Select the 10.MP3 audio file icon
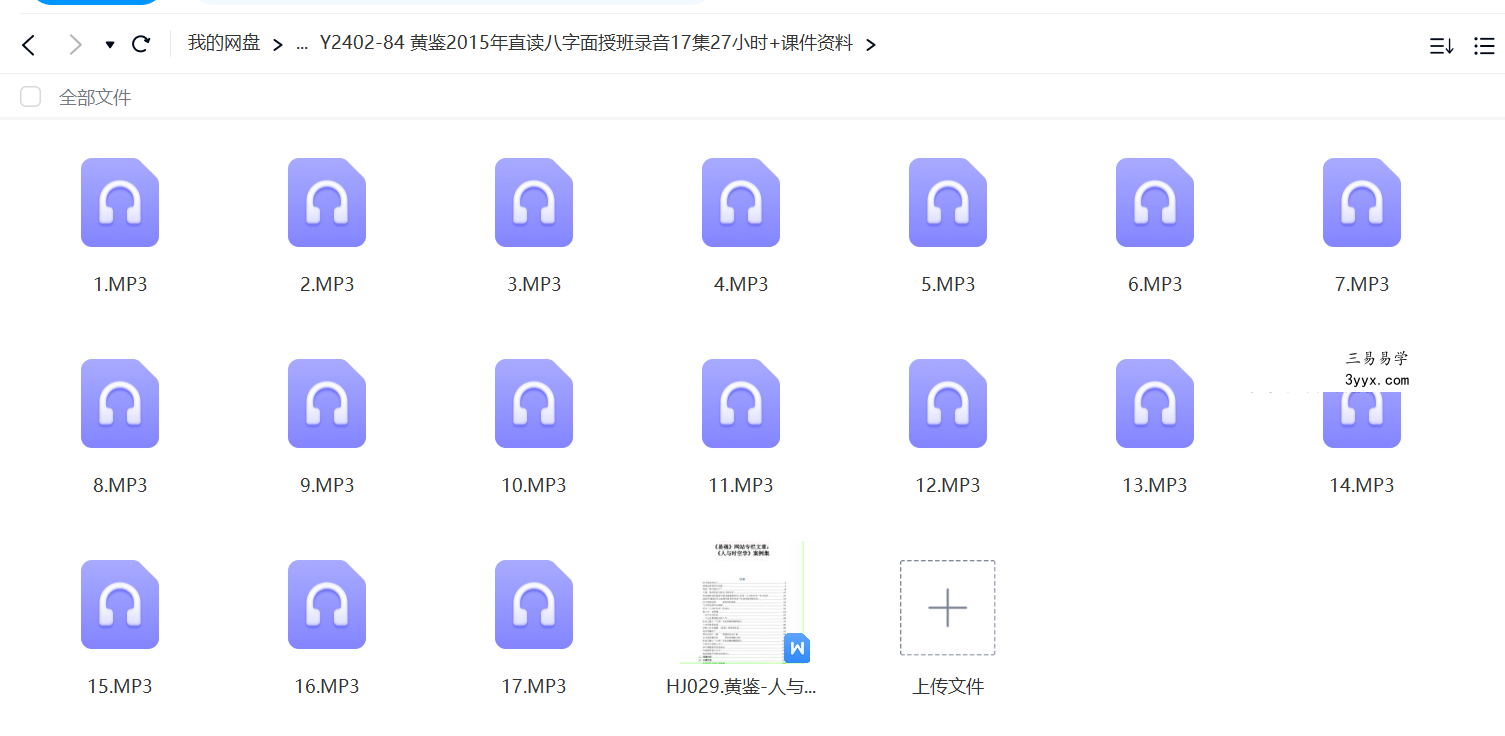The height and width of the screenshot is (736, 1505). 534,403
